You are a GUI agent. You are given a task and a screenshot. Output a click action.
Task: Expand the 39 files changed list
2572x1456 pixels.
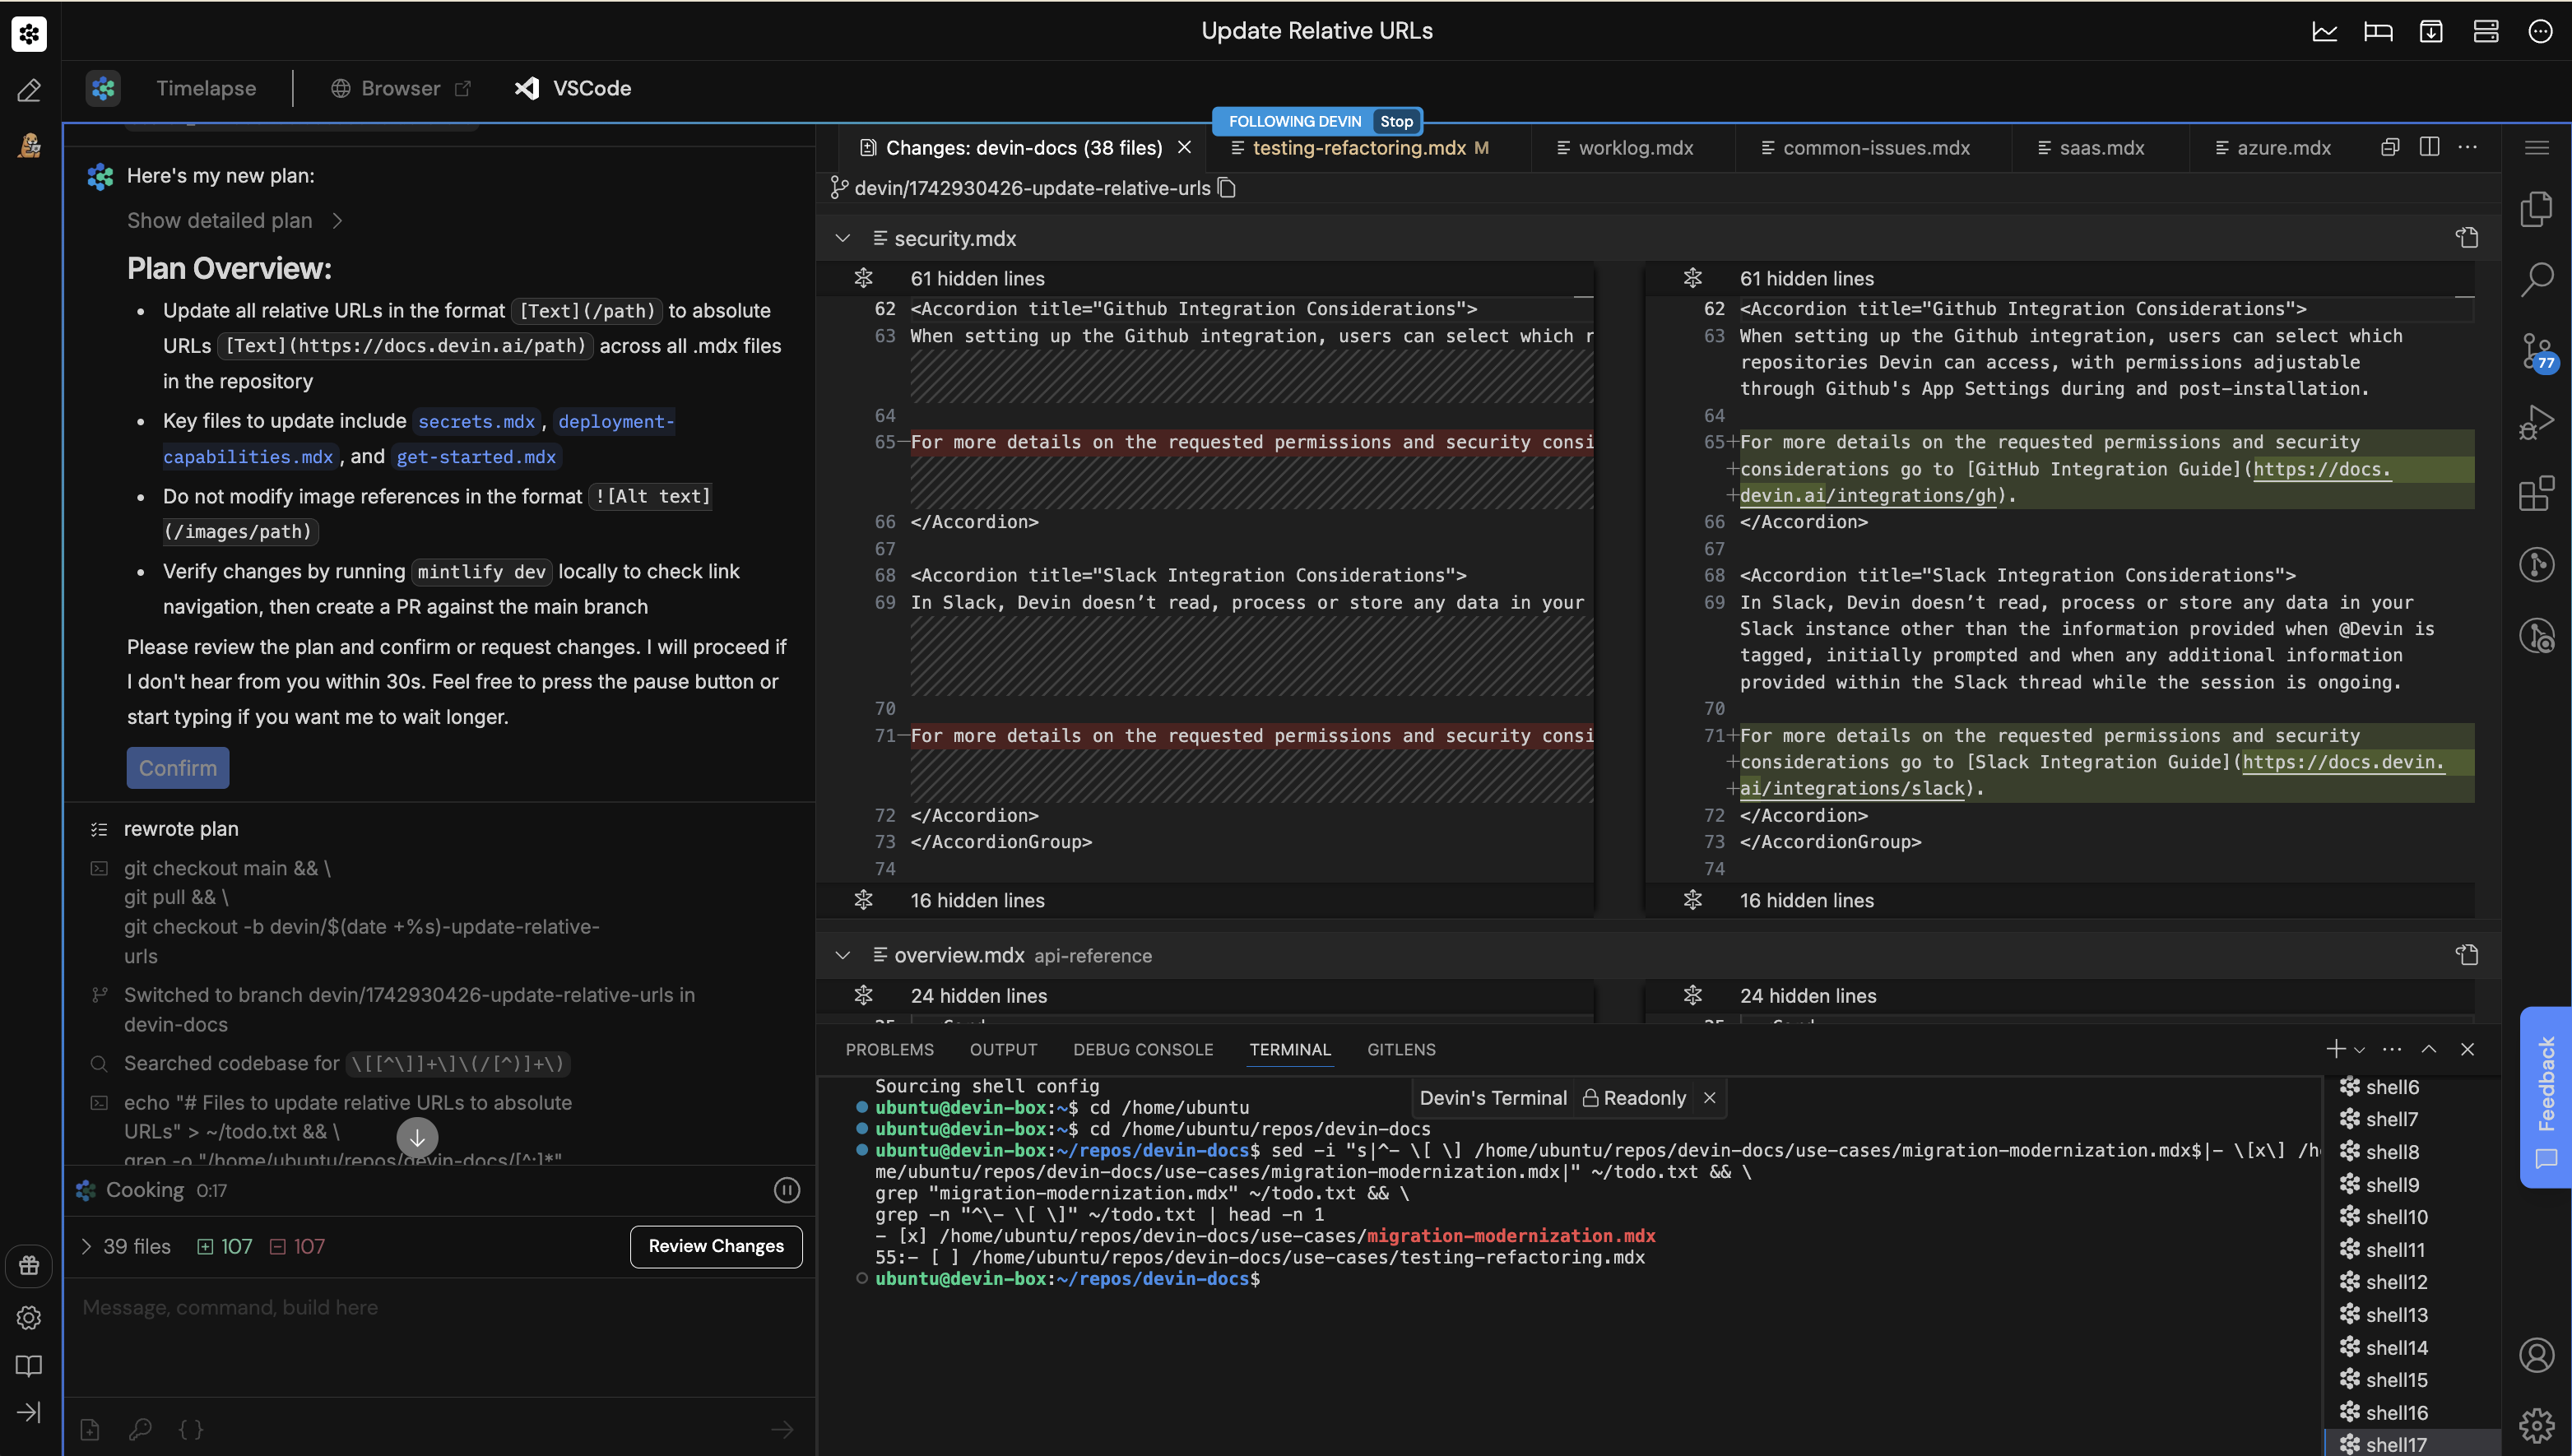pyautogui.click(x=86, y=1246)
